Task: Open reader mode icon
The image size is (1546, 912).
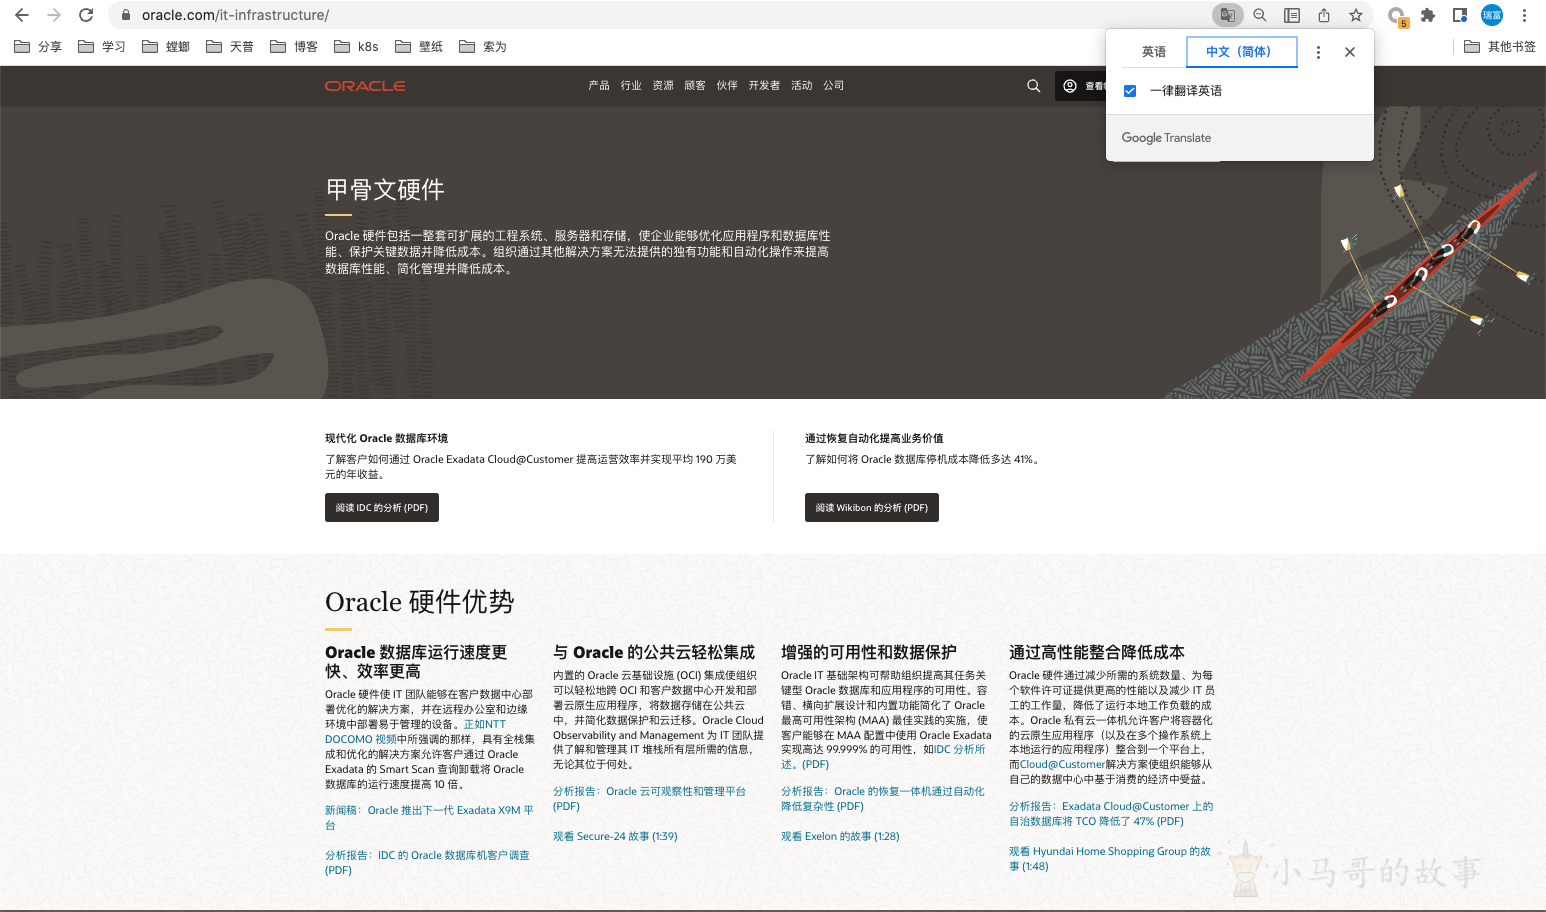Action: (x=1292, y=15)
